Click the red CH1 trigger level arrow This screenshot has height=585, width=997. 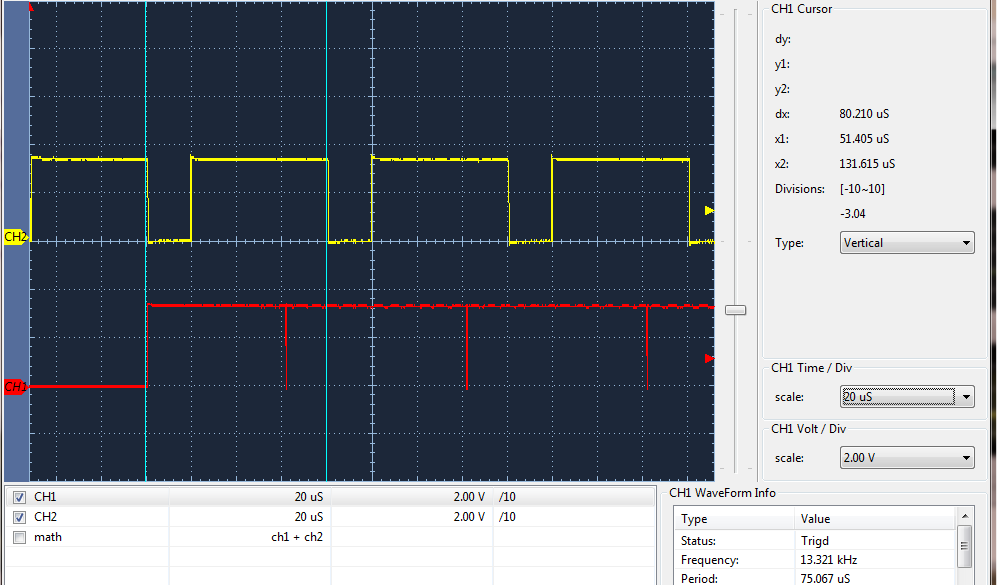point(710,359)
